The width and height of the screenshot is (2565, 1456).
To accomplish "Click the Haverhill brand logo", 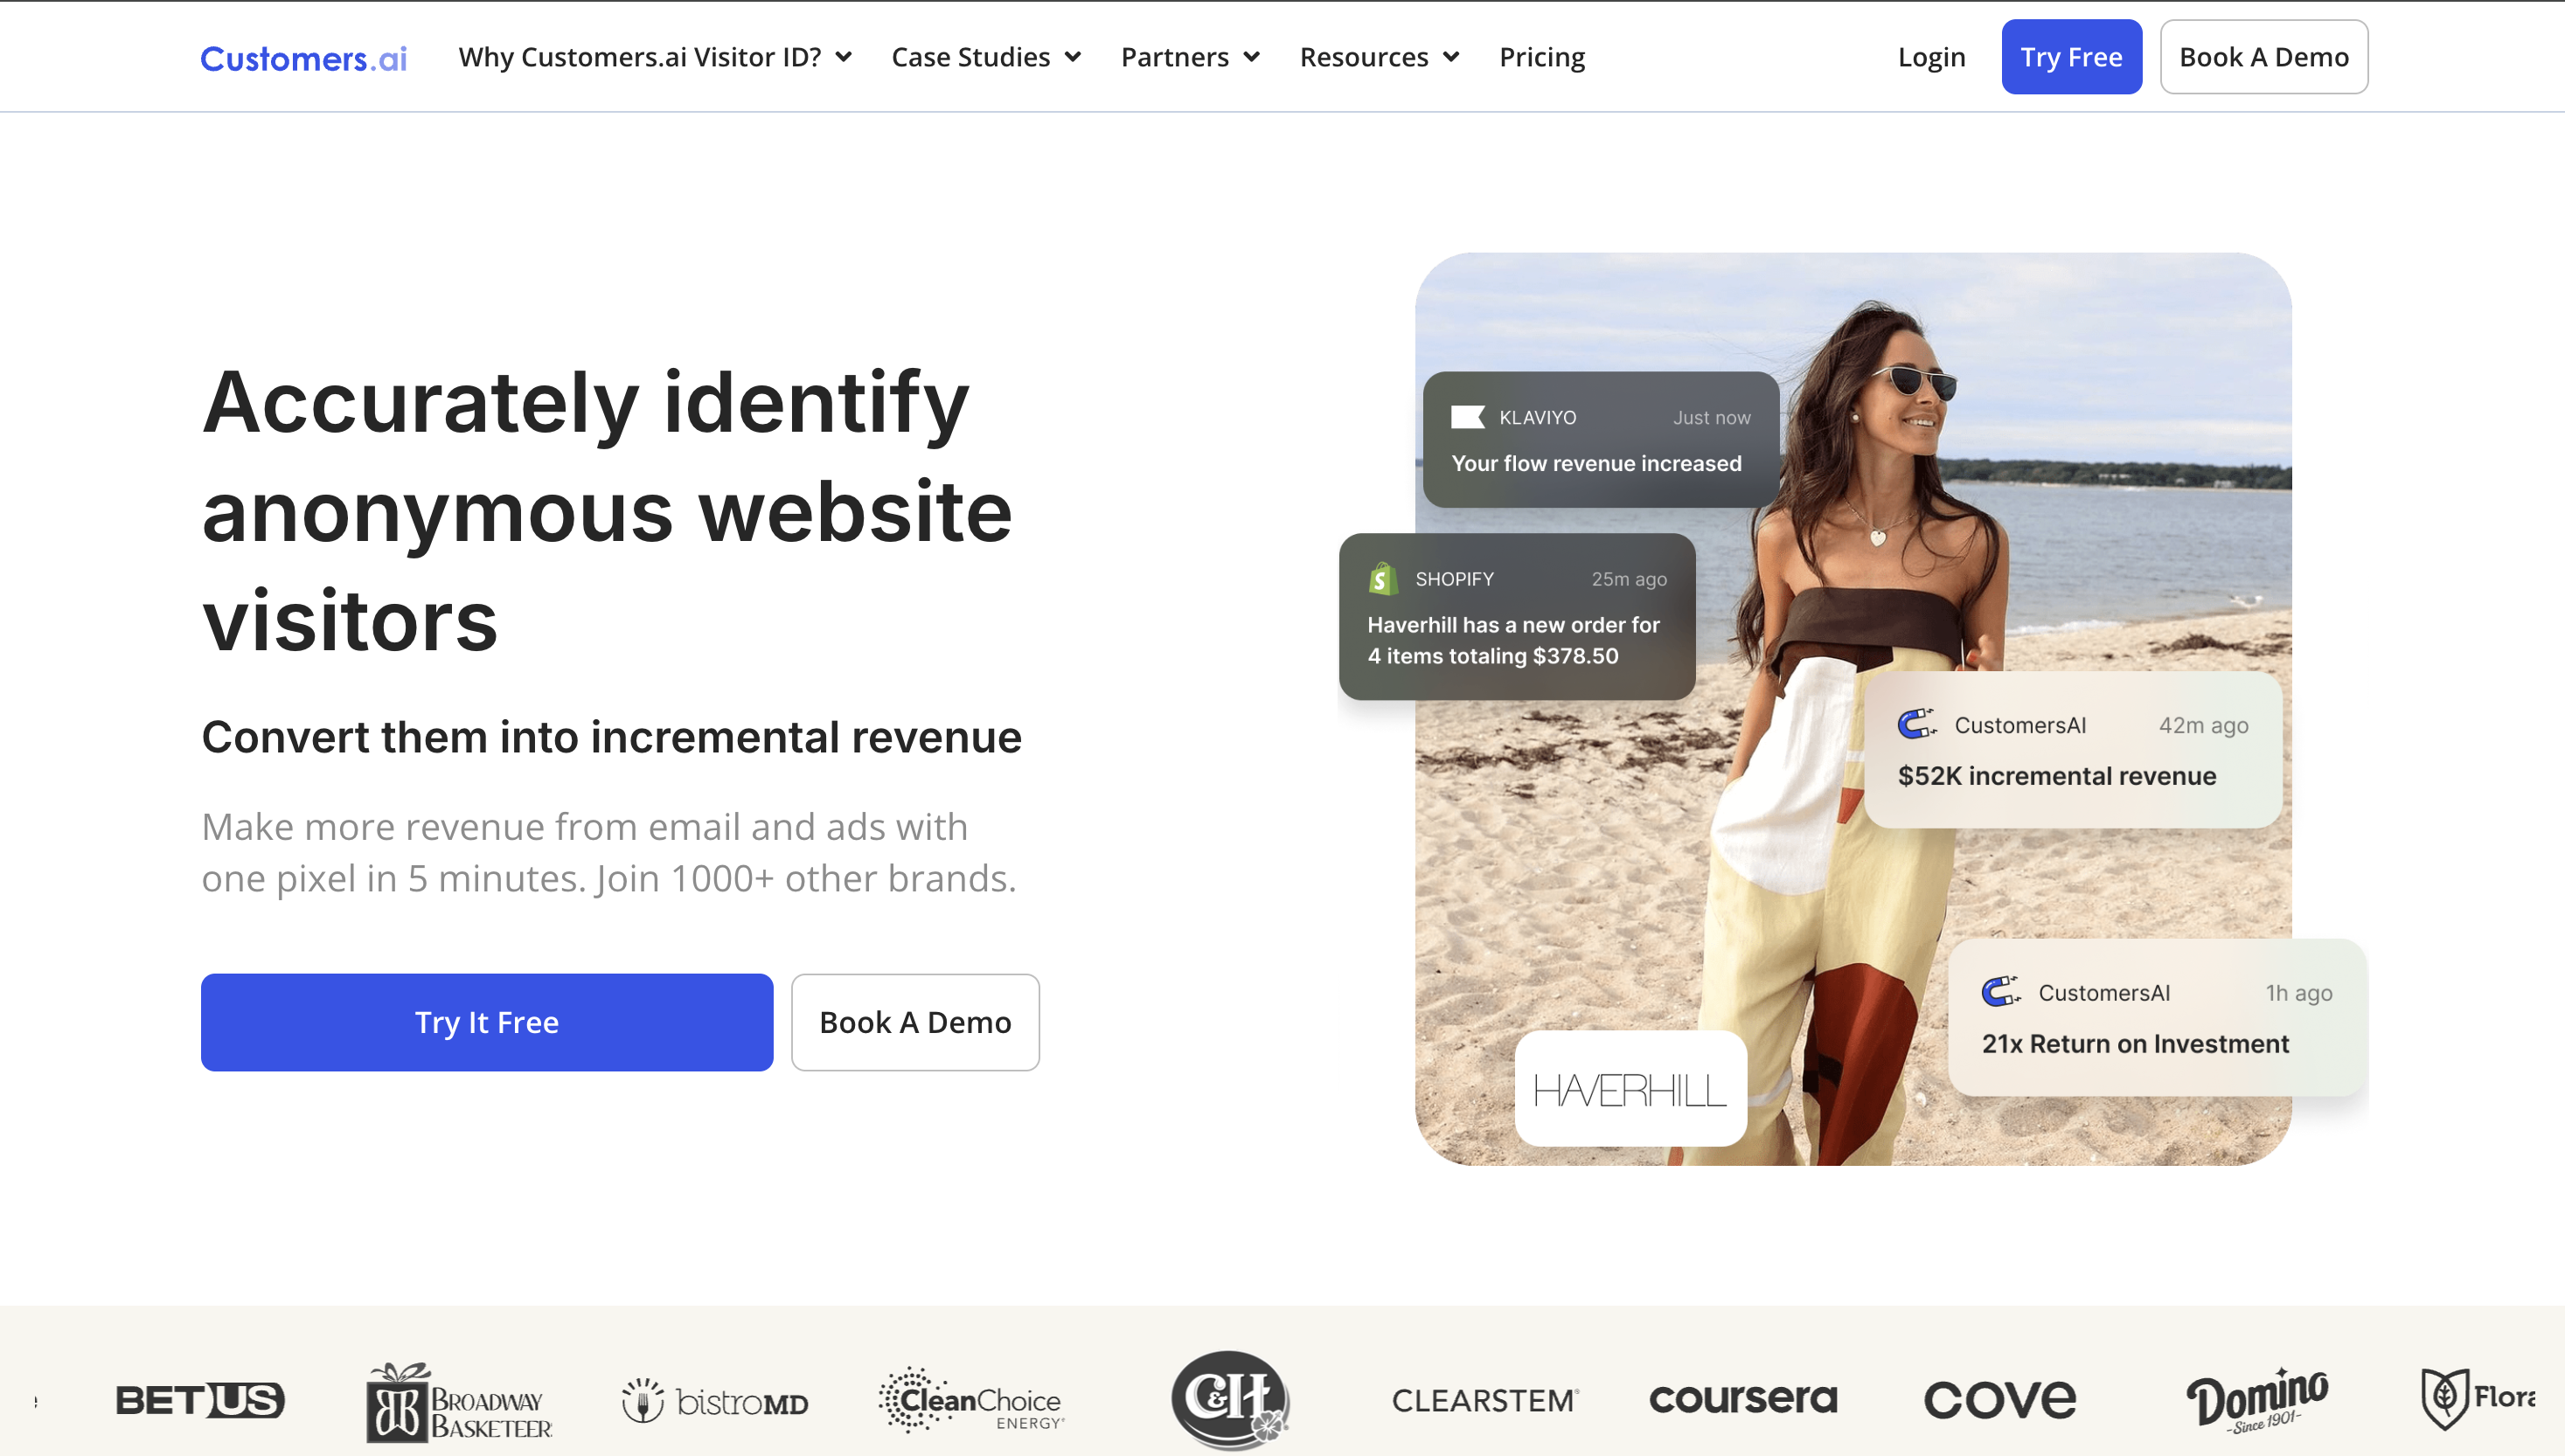I will point(1630,1089).
